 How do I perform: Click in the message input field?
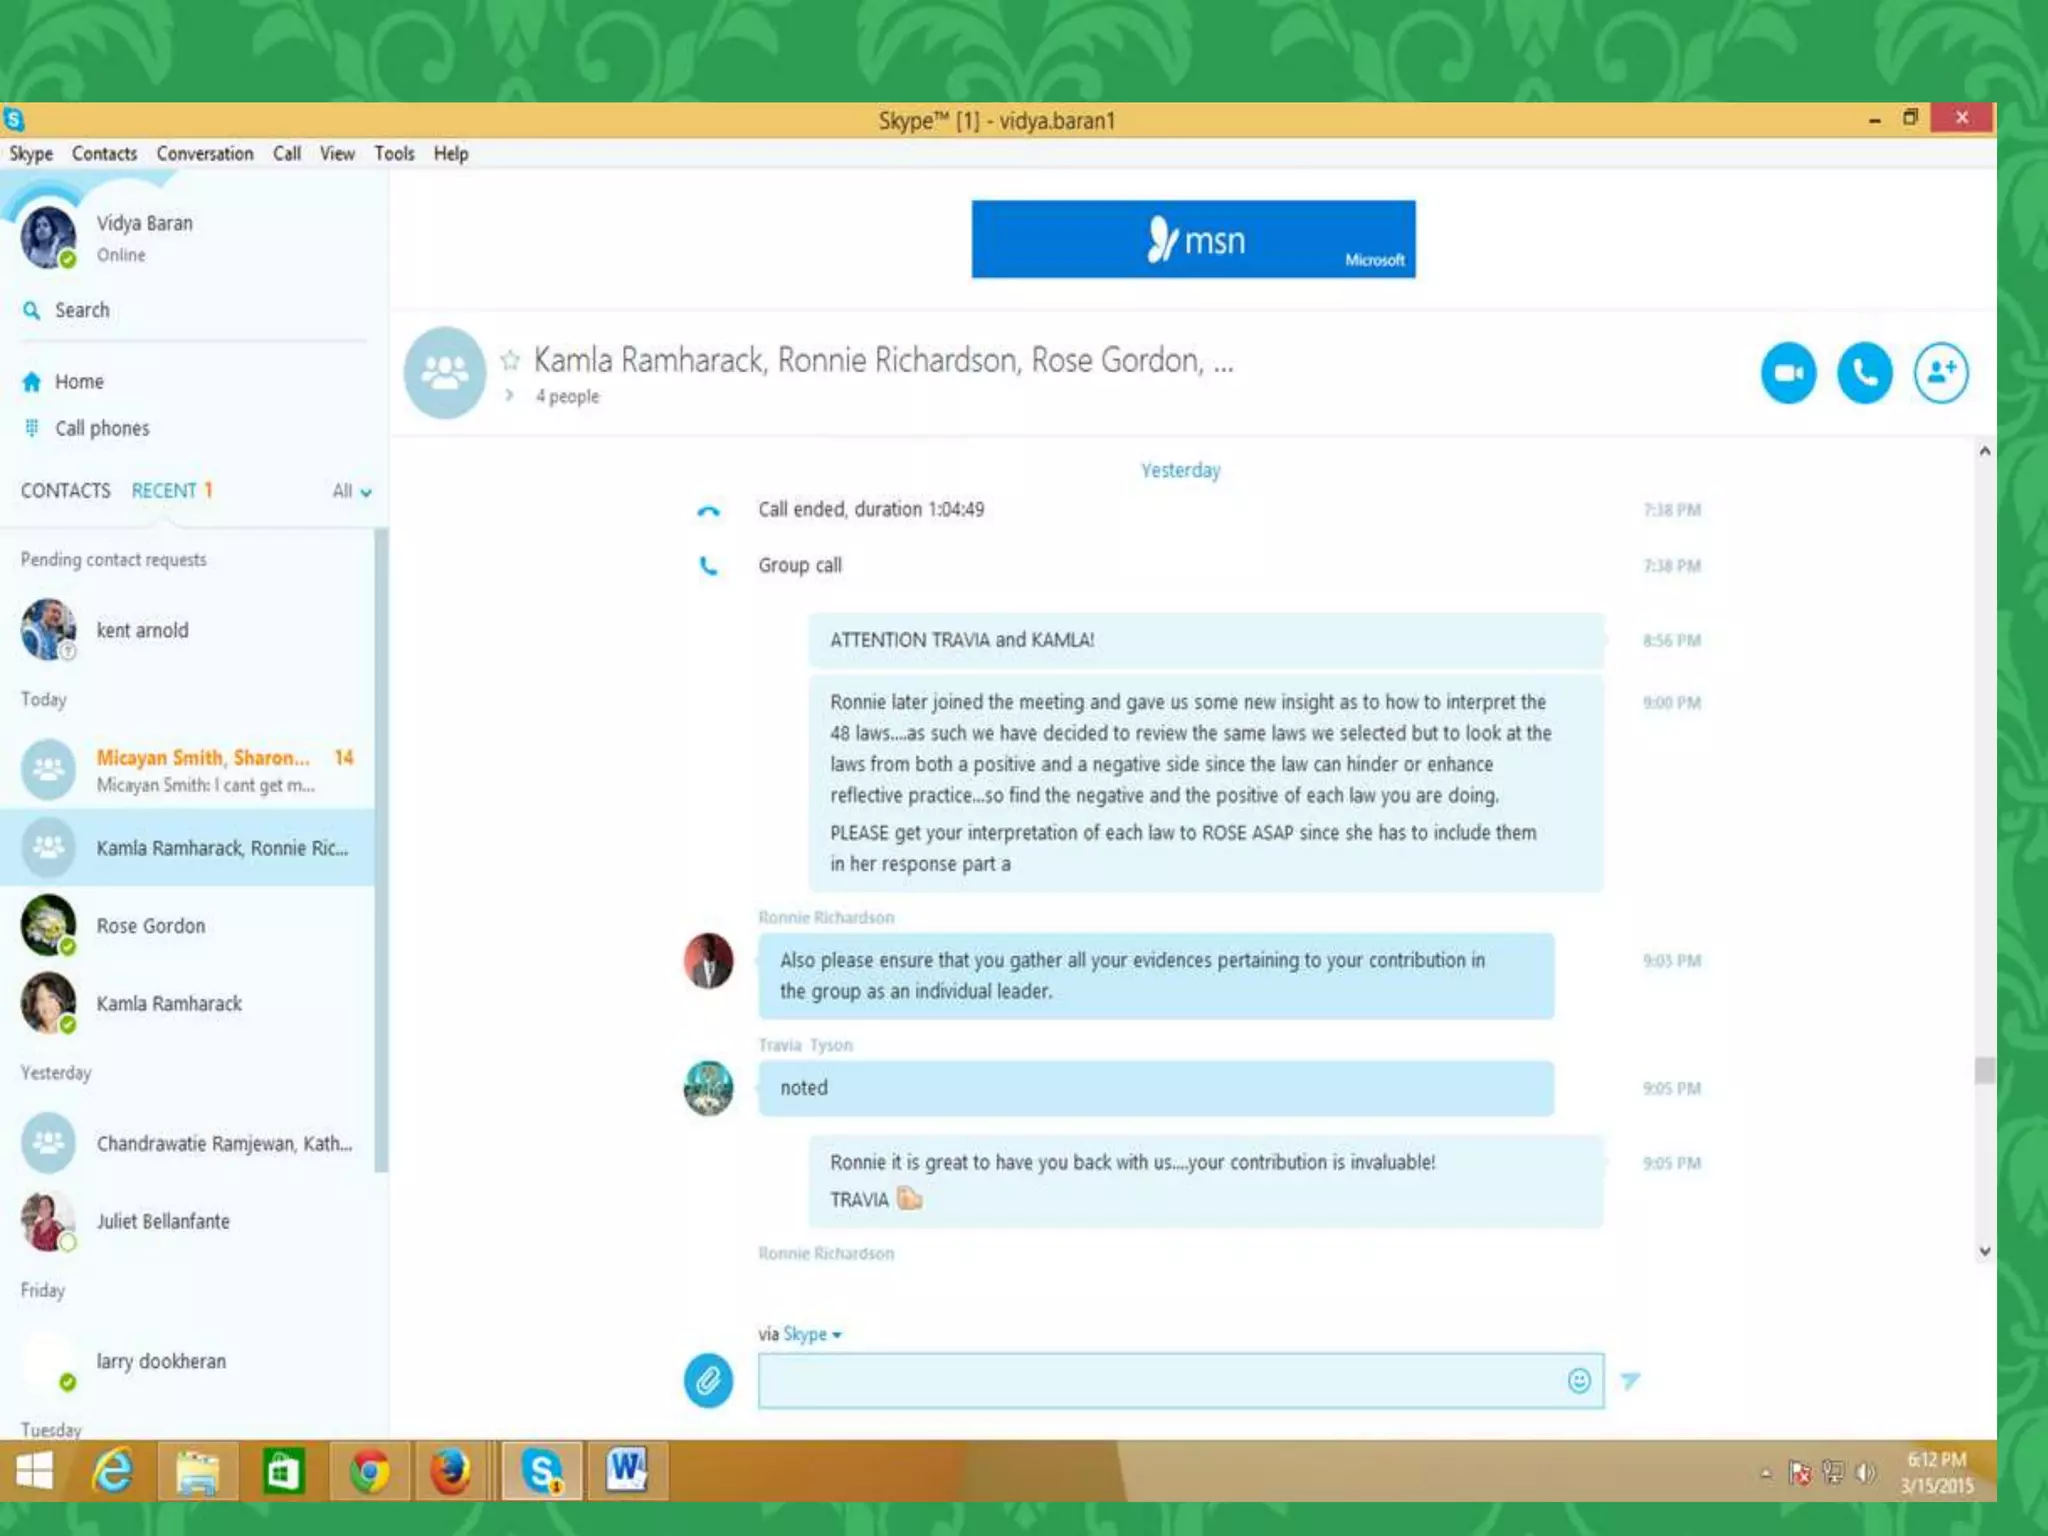coord(1160,1381)
